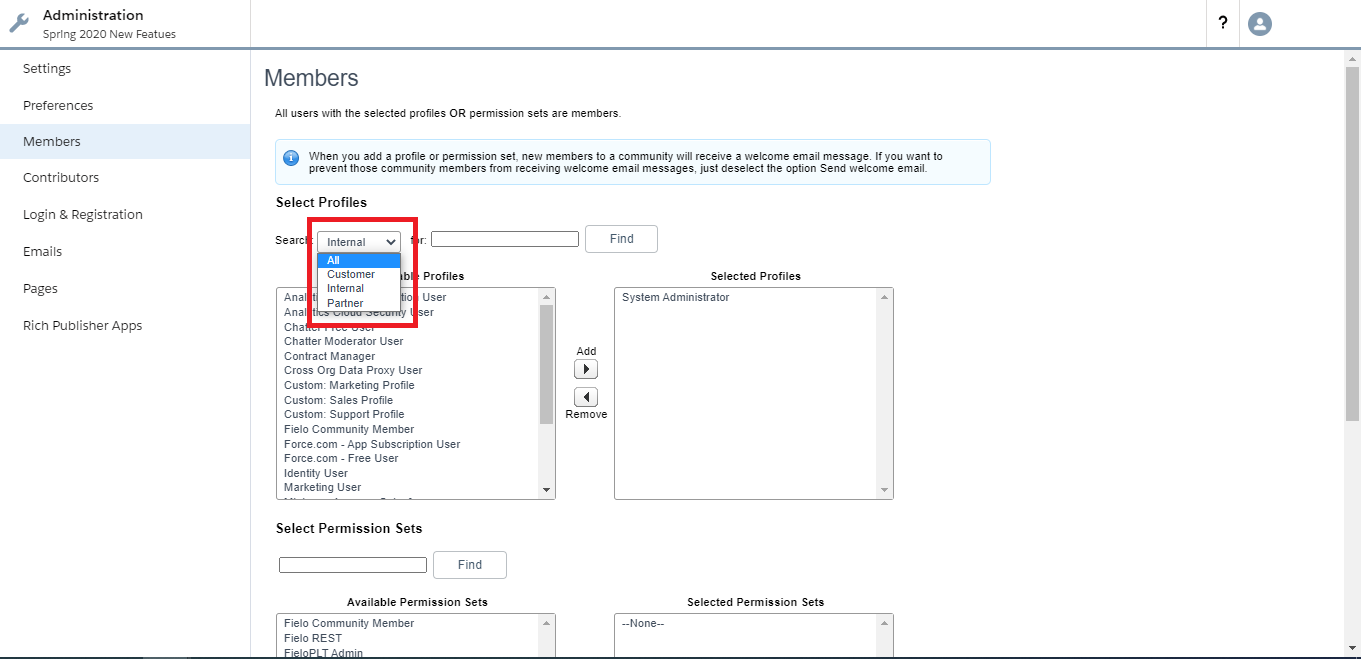Viewport: 1361px width, 659px height.
Task: Choose Customer in the search dropdown
Action: 358,274
